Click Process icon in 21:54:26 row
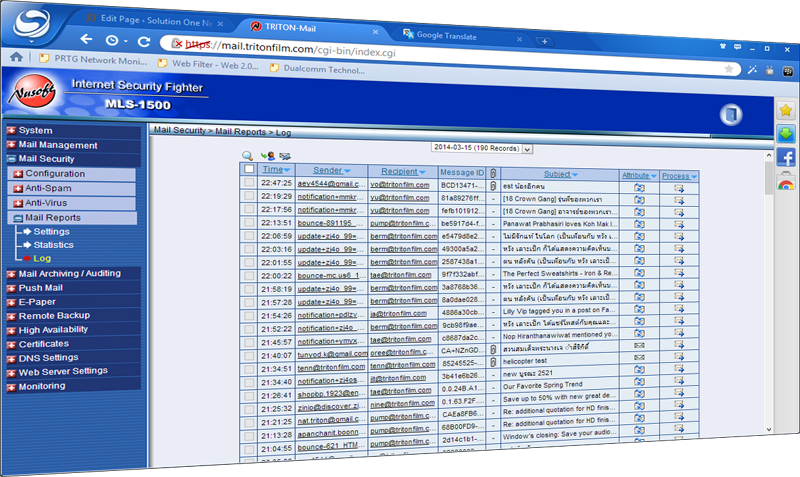The width and height of the screenshot is (800, 477). 679,309
